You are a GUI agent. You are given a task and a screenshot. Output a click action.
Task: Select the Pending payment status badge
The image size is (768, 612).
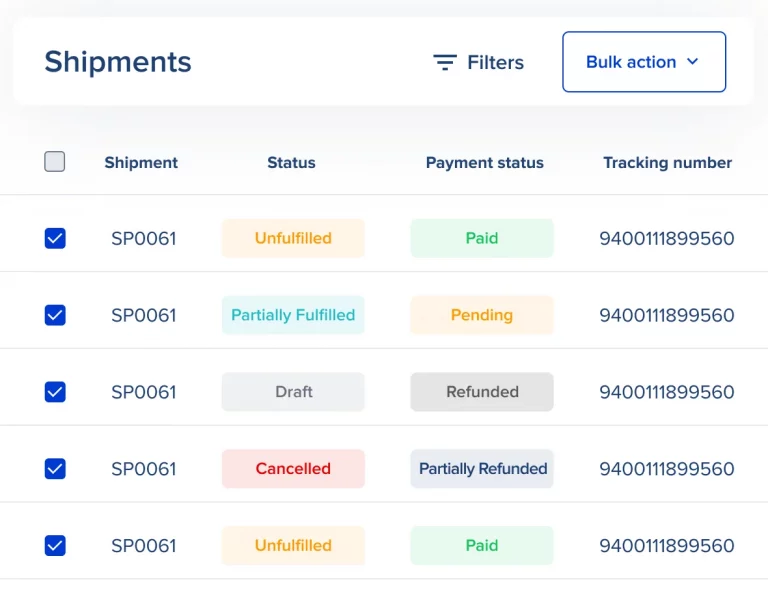pos(481,315)
